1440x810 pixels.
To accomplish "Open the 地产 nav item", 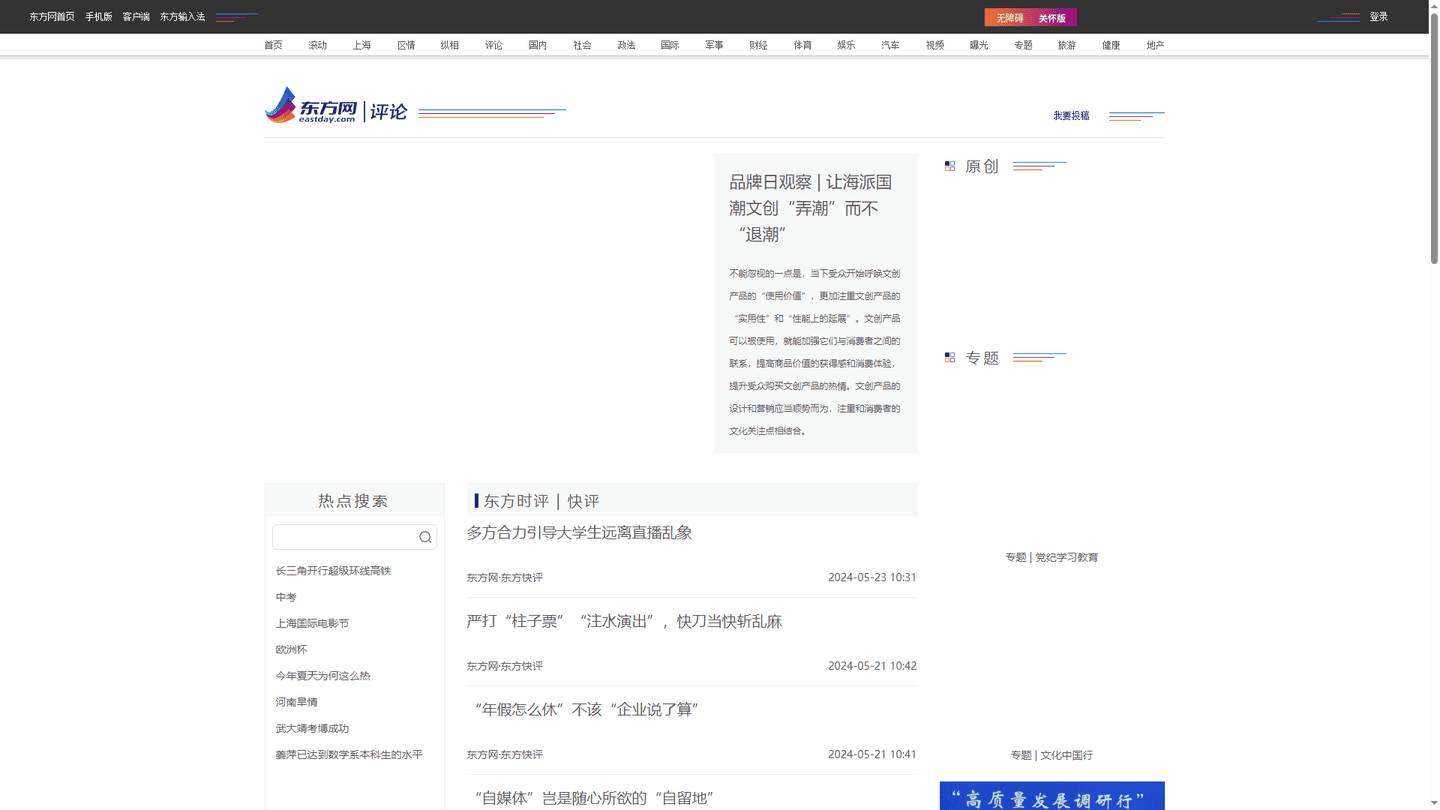I will point(1155,45).
